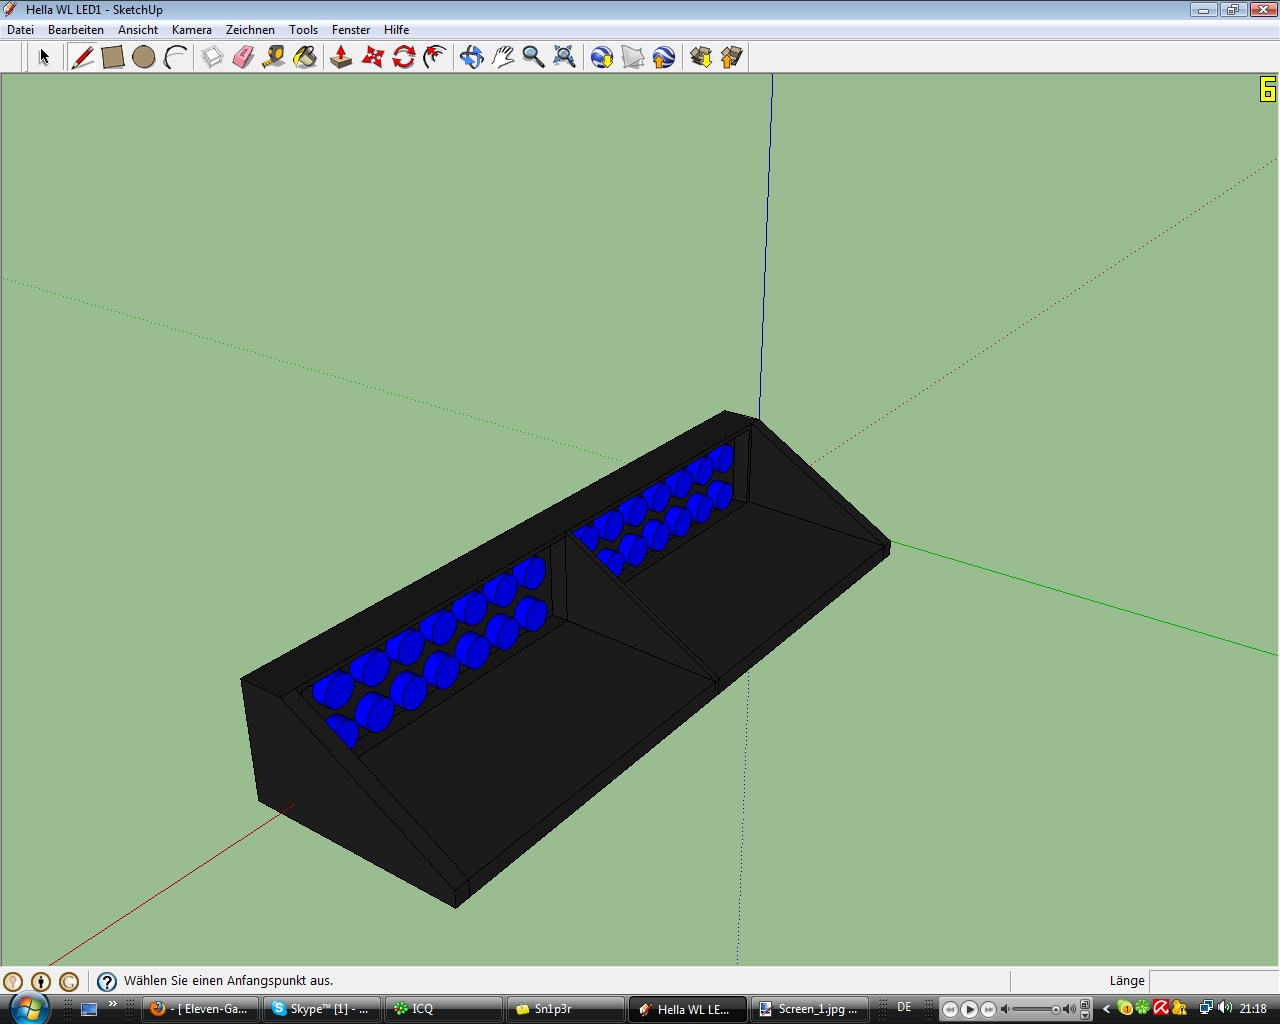Choose the Eraser tool
Screen dimensions: 1280x1024
point(243,57)
